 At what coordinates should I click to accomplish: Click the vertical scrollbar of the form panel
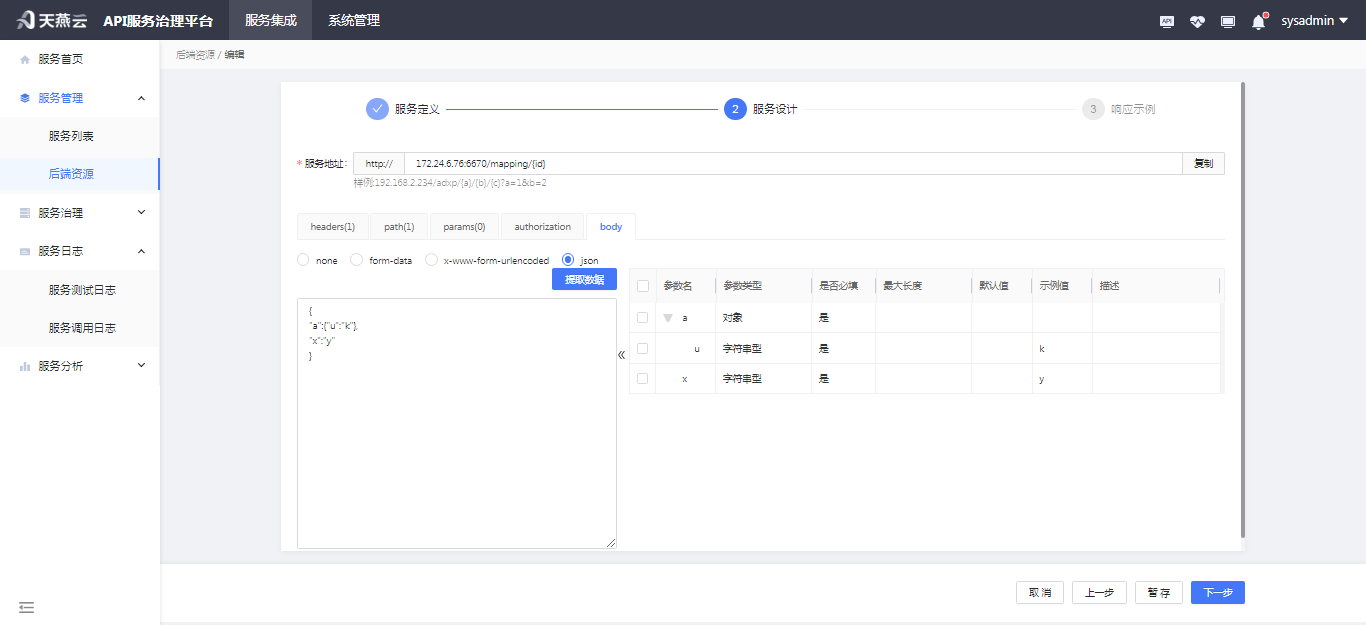[1243, 310]
